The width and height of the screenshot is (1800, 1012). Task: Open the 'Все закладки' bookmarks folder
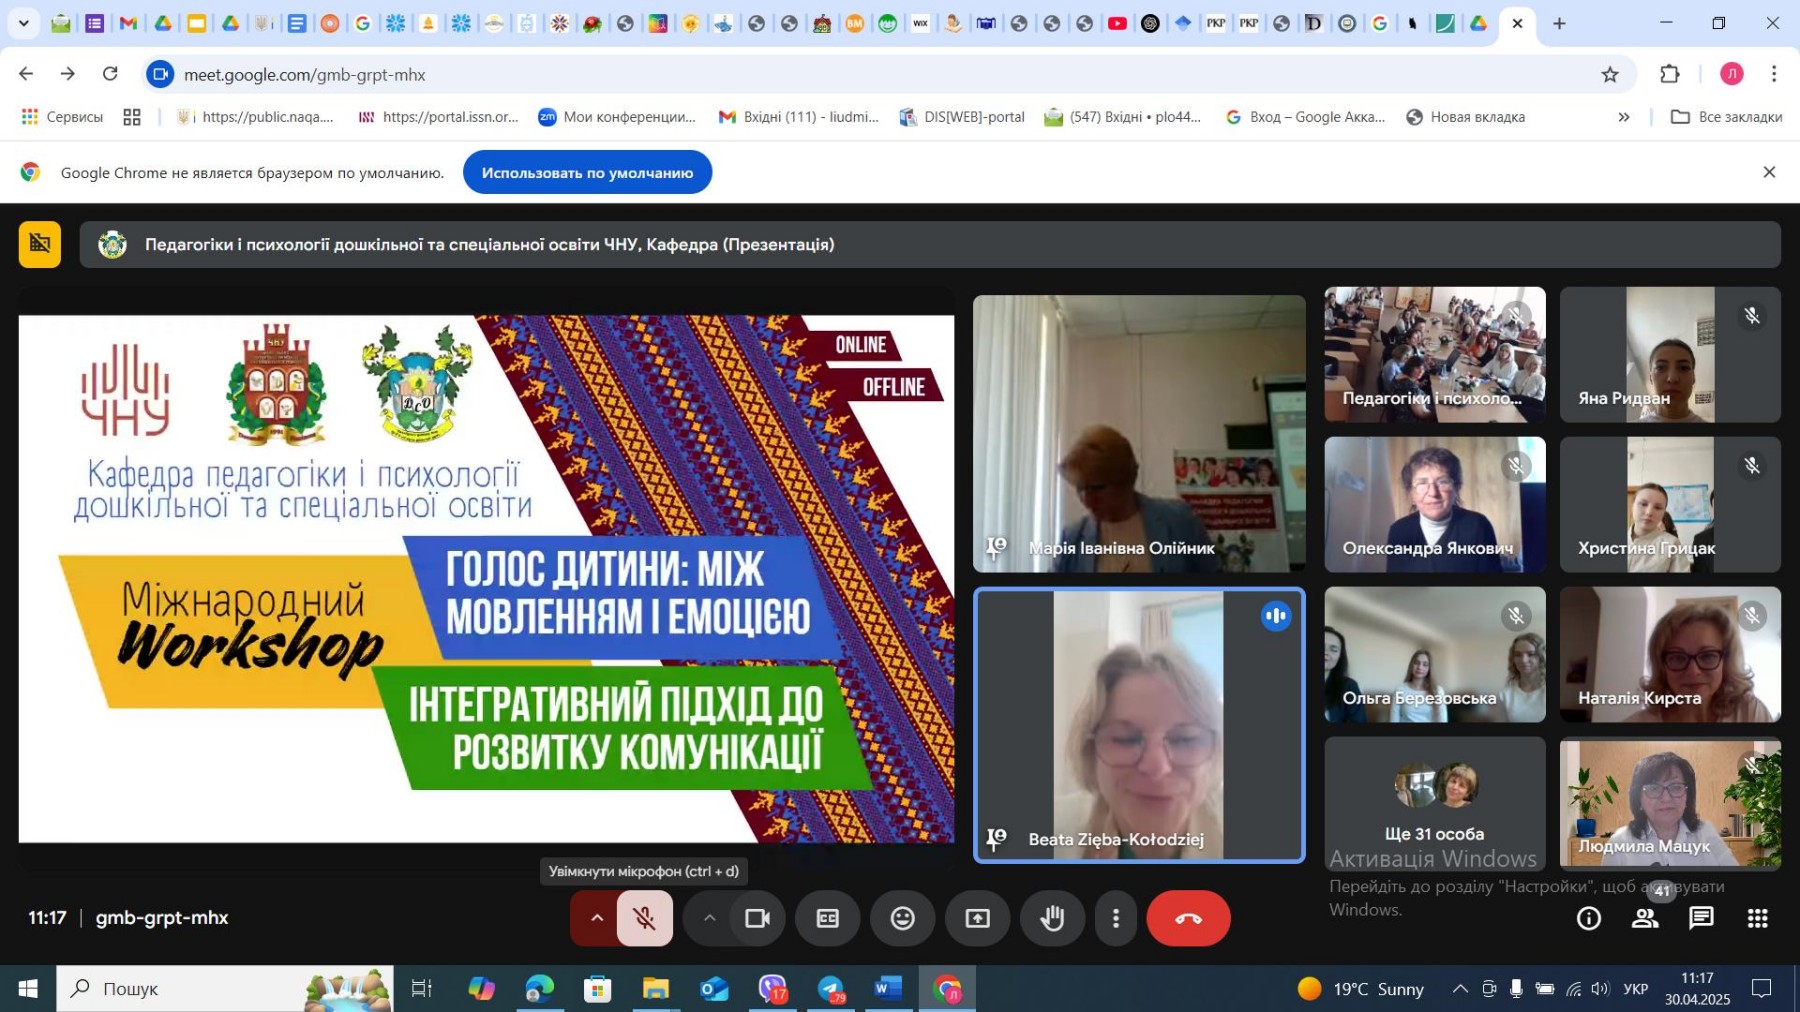1727,117
